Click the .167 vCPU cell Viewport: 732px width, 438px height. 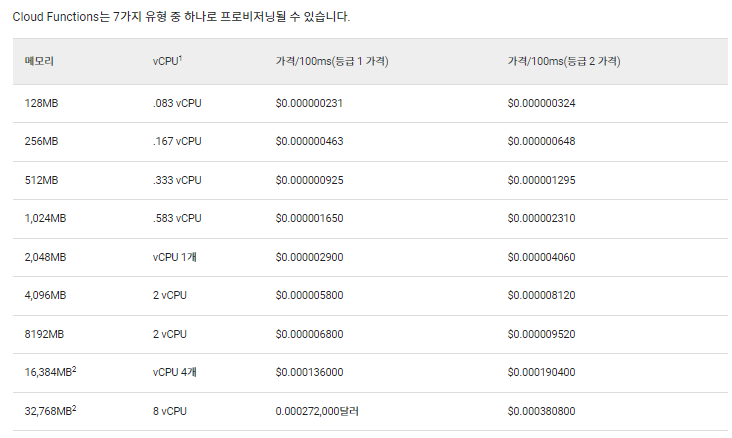(177, 141)
